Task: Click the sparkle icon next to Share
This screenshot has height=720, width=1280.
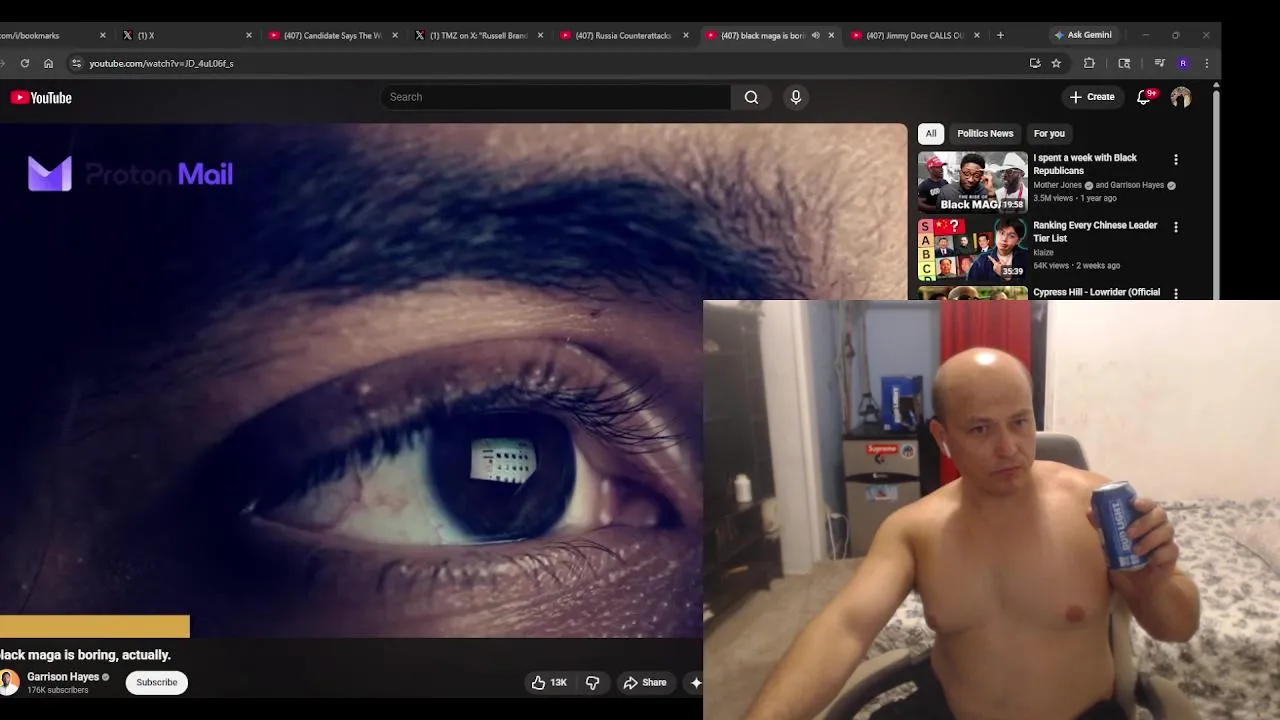Action: point(696,682)
